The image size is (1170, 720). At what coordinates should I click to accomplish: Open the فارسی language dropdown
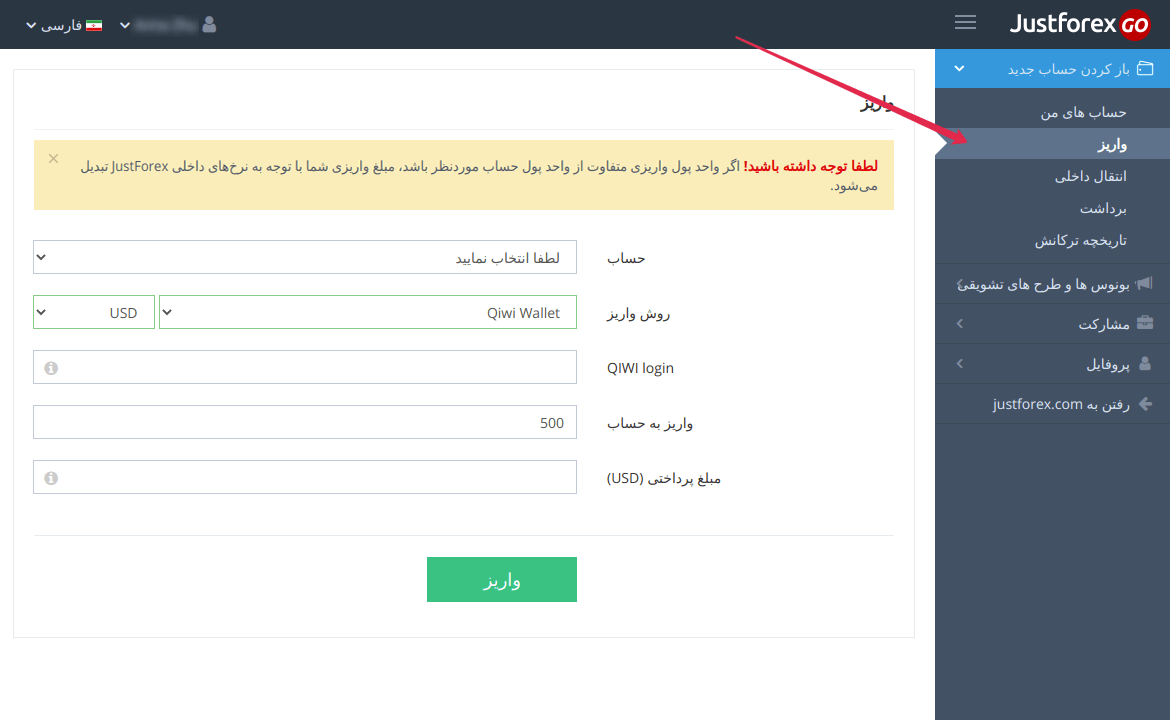coord(63,25)
